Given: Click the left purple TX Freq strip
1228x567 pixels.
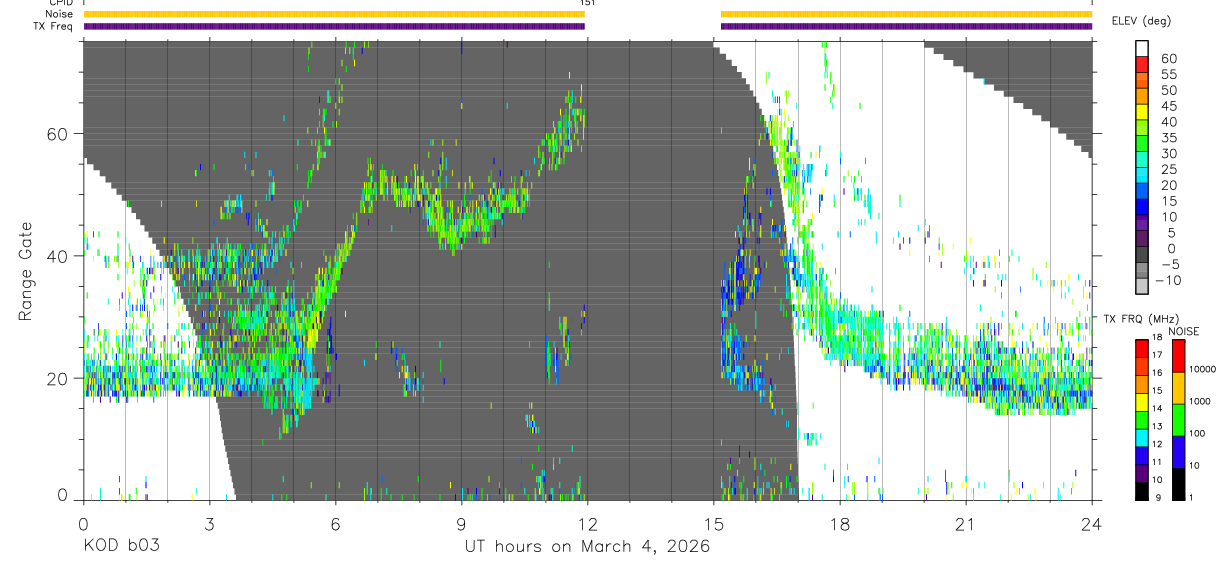Looking at the screenshot, I should [334, 26].
